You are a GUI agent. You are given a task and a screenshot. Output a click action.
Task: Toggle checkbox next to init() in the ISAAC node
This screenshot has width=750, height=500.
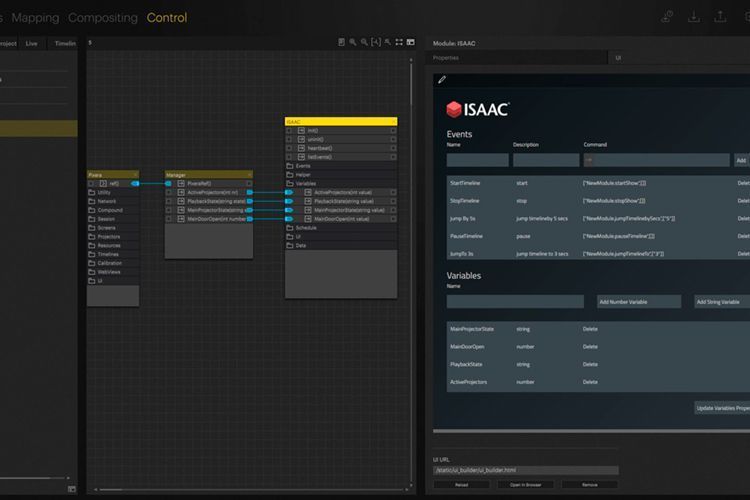coord(289,131)
